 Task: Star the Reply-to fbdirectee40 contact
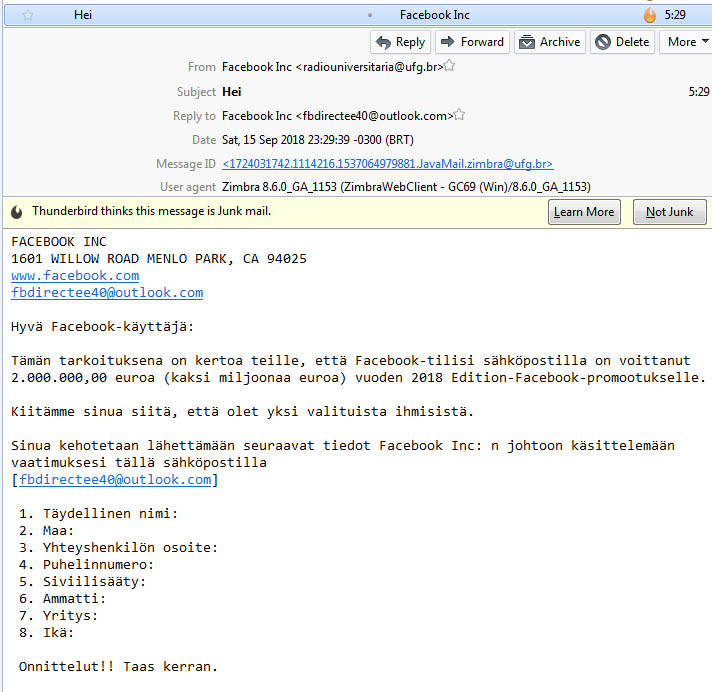point(459,114)
